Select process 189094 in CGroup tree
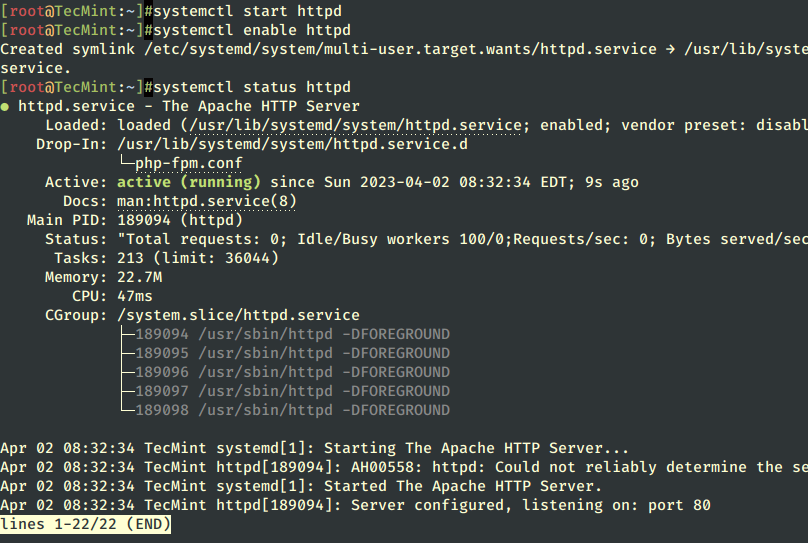 point(293,334)
